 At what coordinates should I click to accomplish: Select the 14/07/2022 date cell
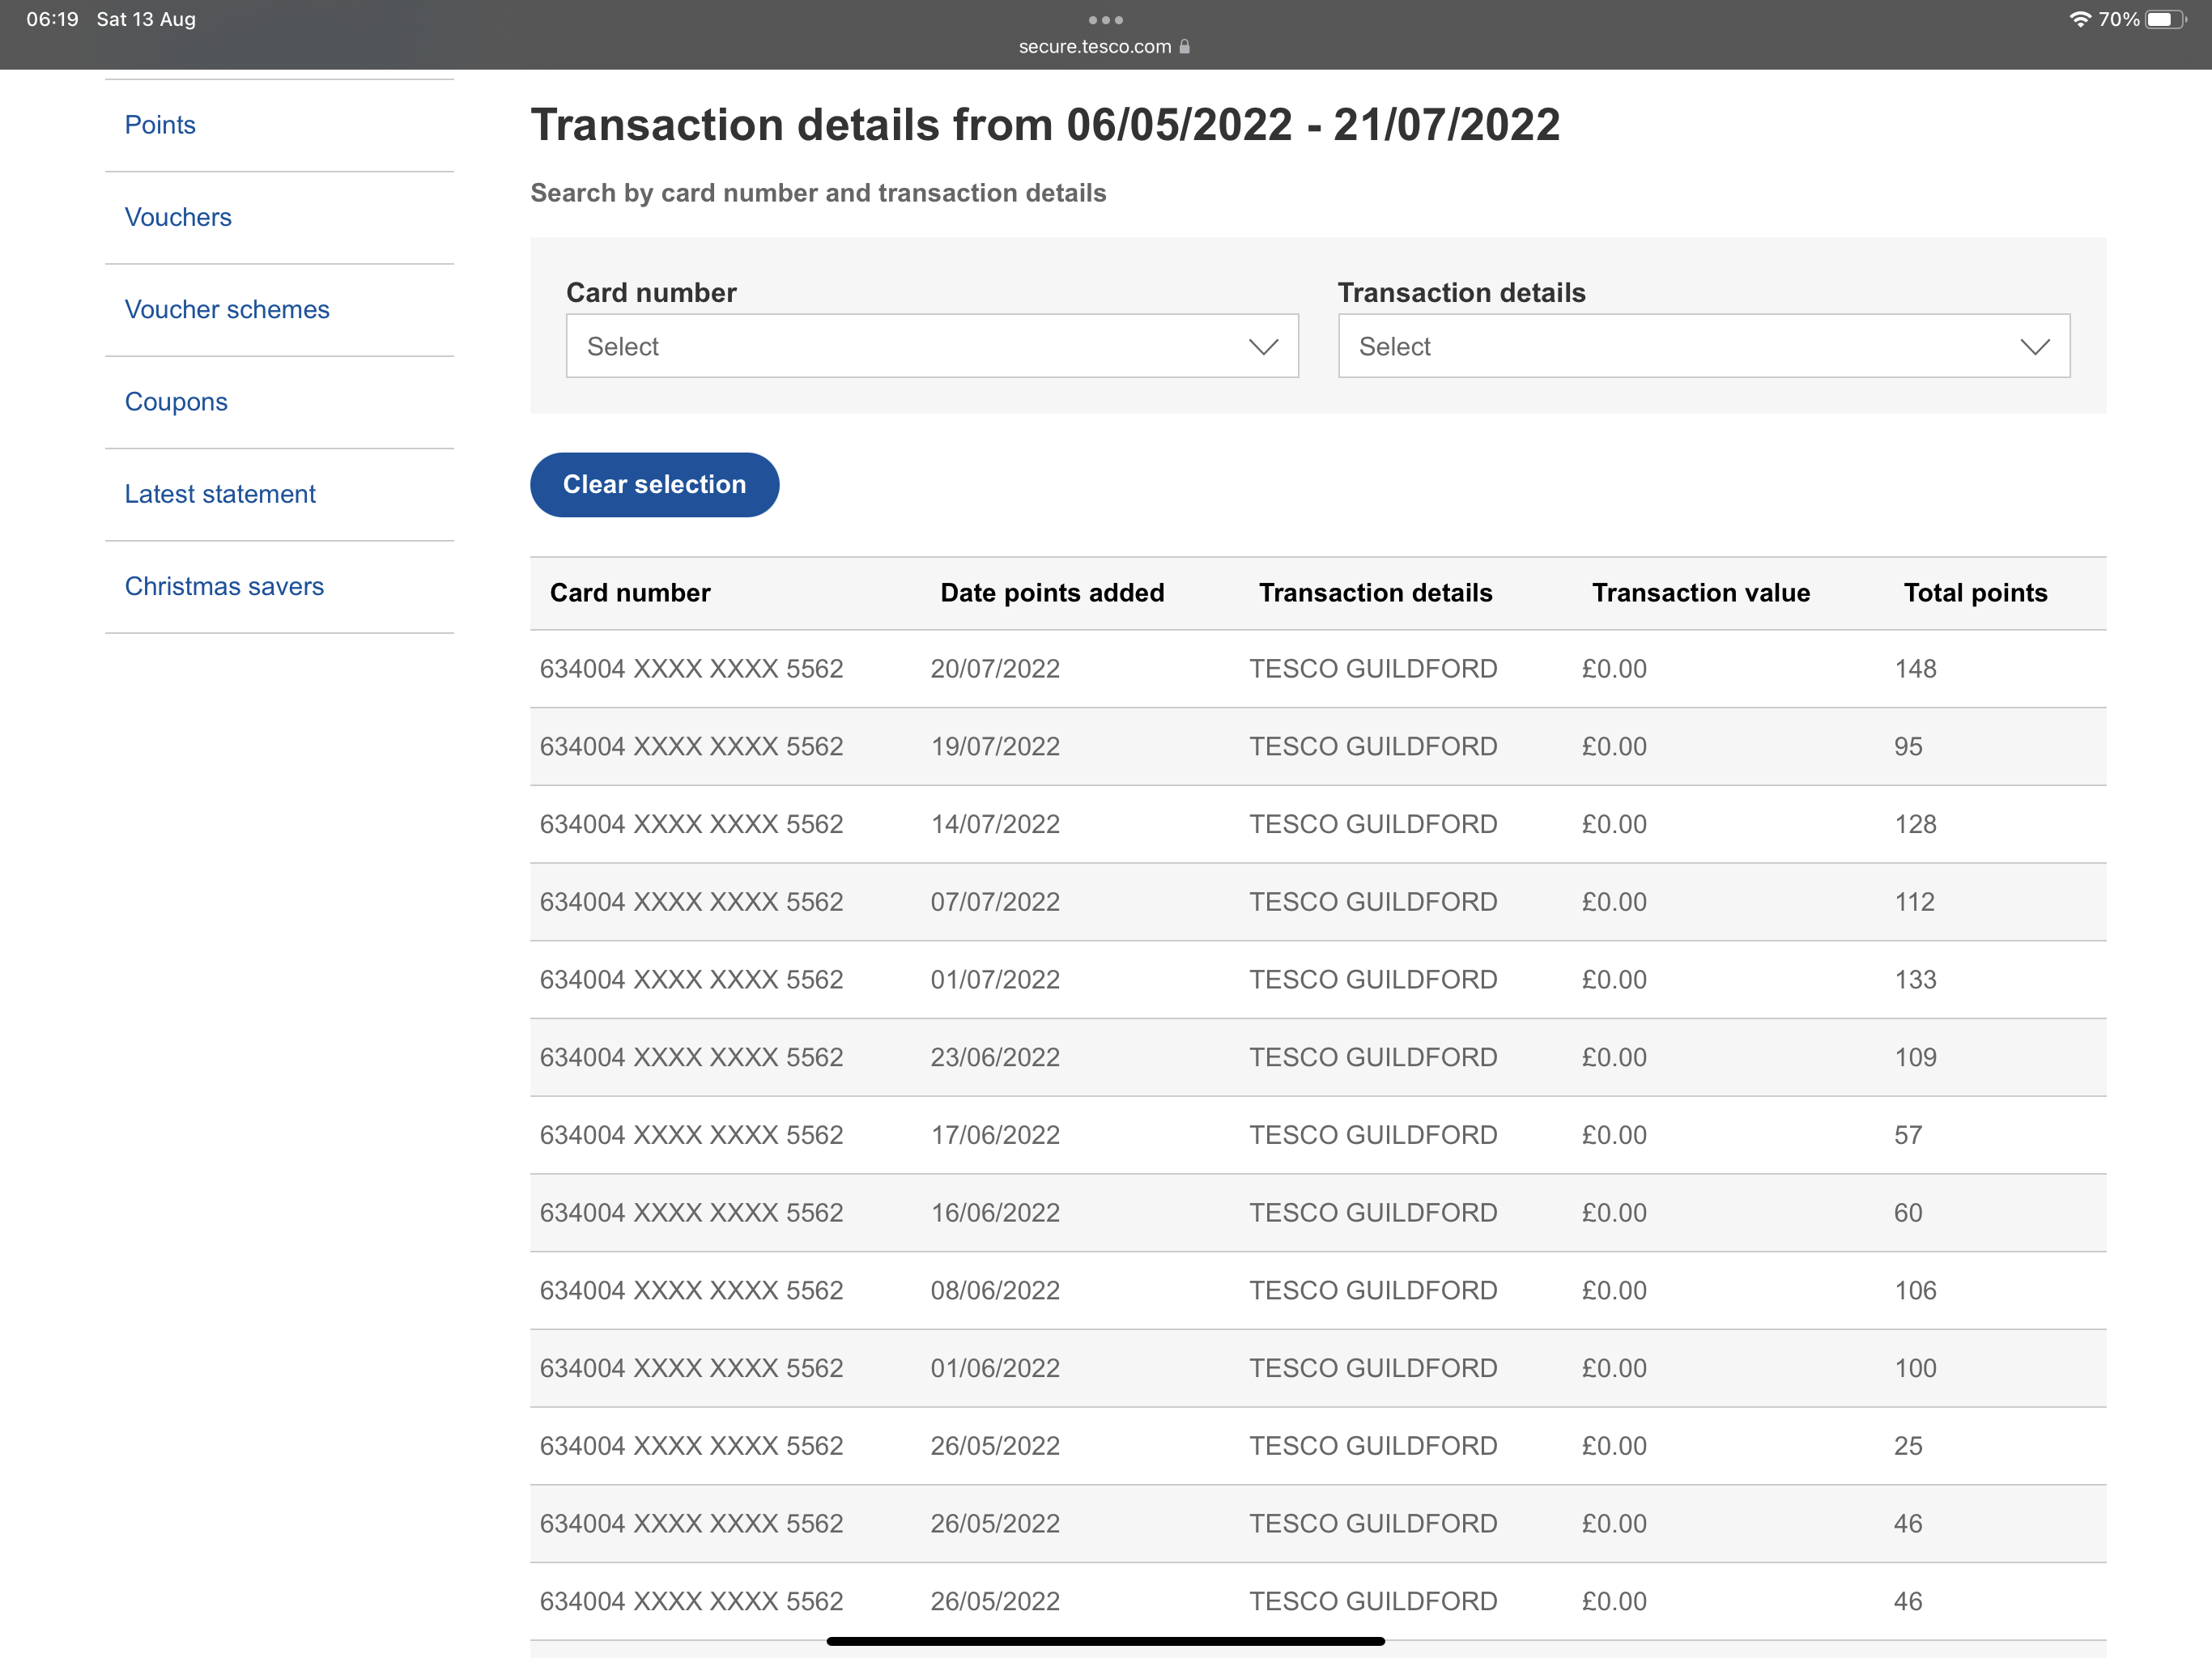(995, 824)
